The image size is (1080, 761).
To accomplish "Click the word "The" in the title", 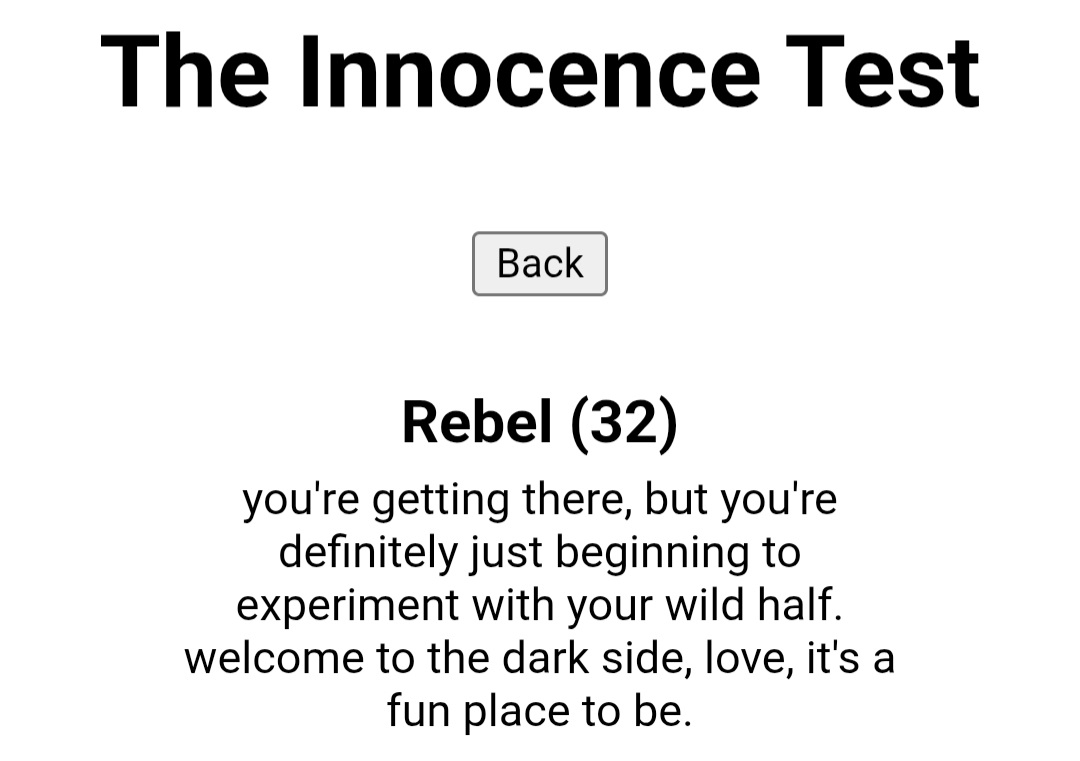I will [x=186, y=72].
